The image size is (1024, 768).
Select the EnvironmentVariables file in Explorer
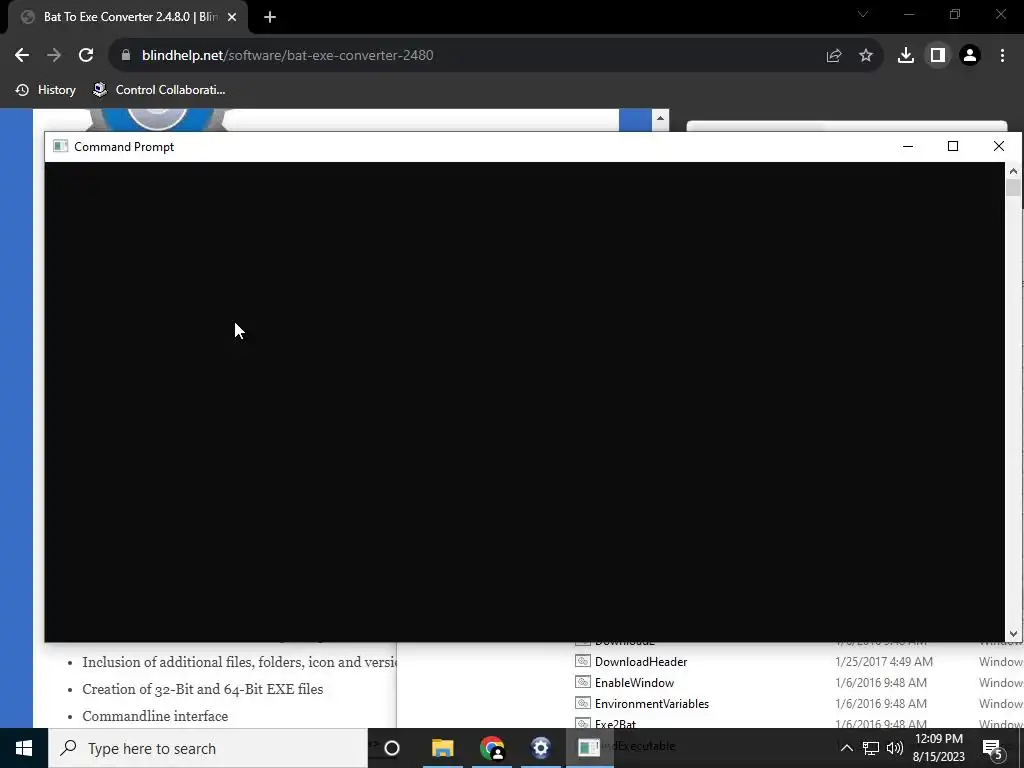click(652, 703)
